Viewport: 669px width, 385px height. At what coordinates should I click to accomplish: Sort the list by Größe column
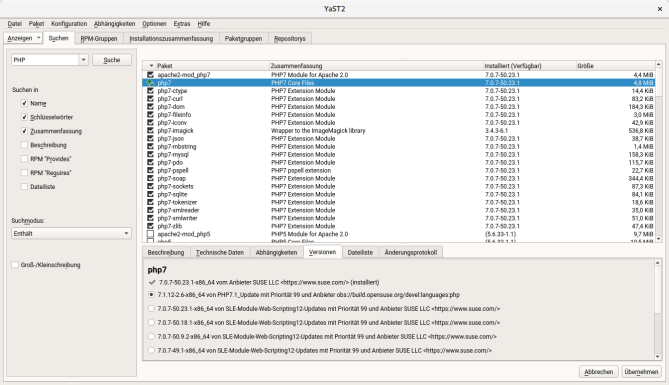(615, 66)
